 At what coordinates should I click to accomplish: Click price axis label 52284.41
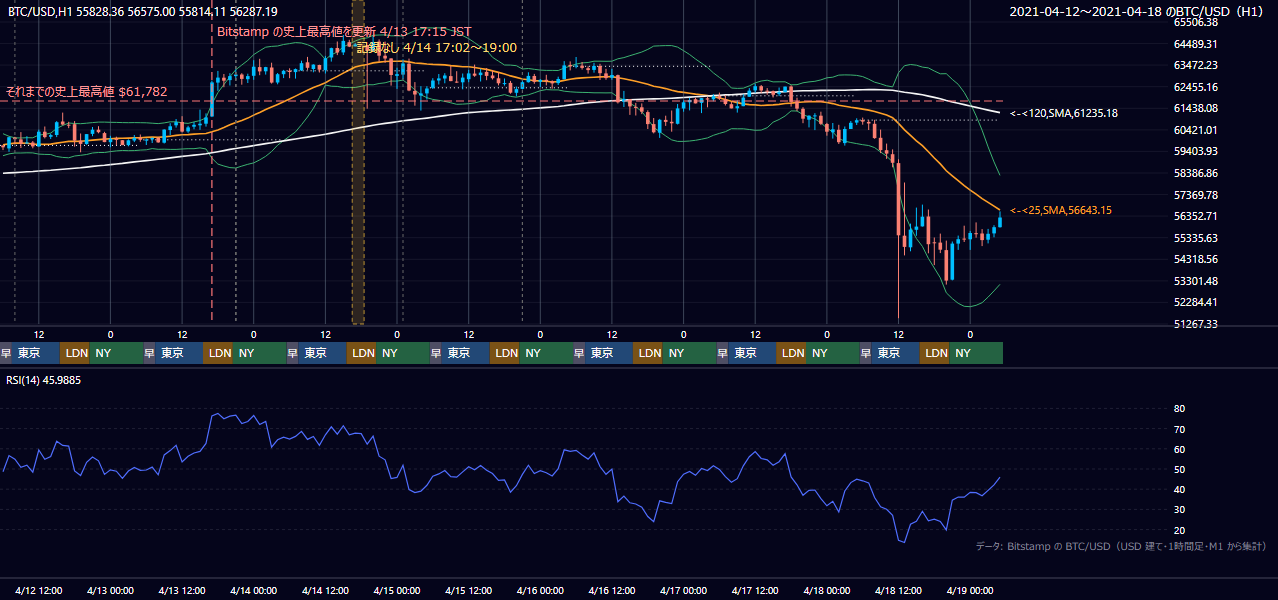click(x=1195, y=302)
